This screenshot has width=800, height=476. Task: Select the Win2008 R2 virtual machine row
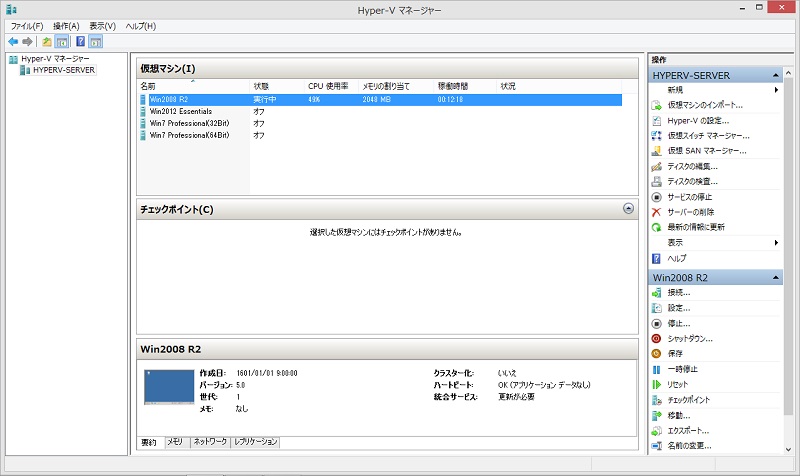pos(381,100)
